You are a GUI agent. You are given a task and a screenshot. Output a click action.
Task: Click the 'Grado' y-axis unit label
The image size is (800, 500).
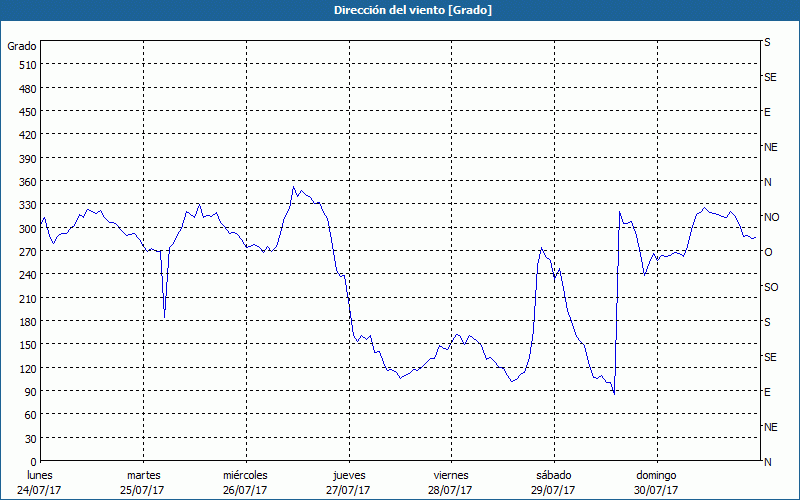tap(22, 46)
